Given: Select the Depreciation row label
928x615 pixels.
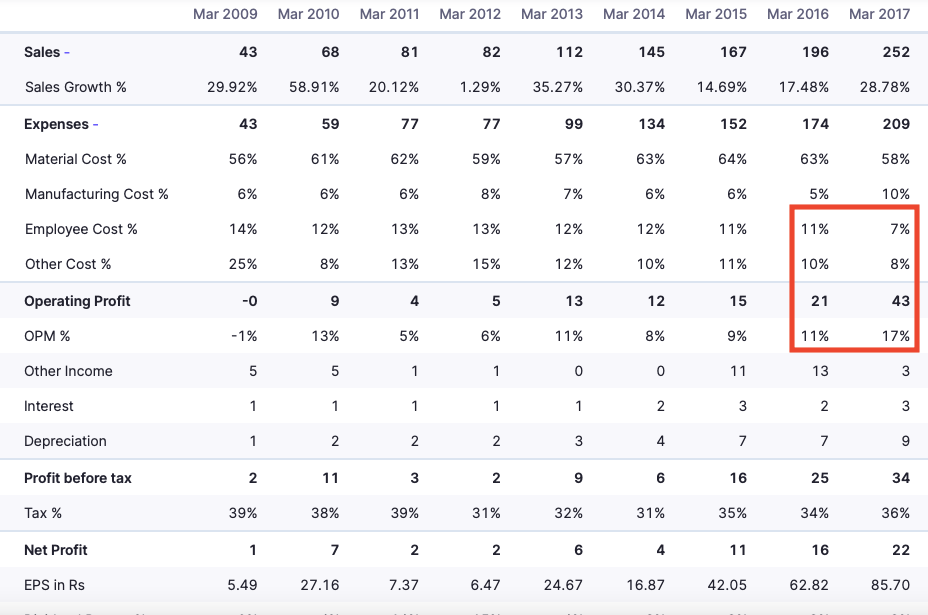Looking at the screenshot, I should 65,441.
